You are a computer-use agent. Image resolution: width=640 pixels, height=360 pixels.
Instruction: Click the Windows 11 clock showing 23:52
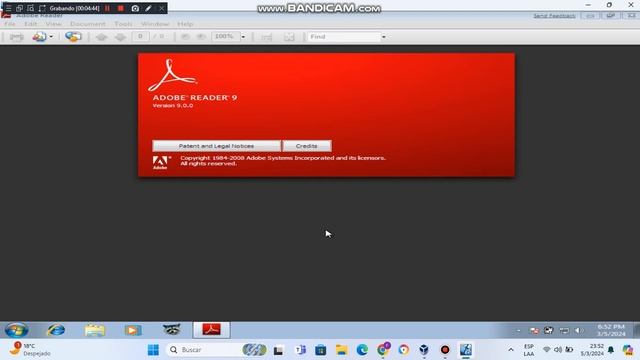pyautogui.click(x=592, y=350)
